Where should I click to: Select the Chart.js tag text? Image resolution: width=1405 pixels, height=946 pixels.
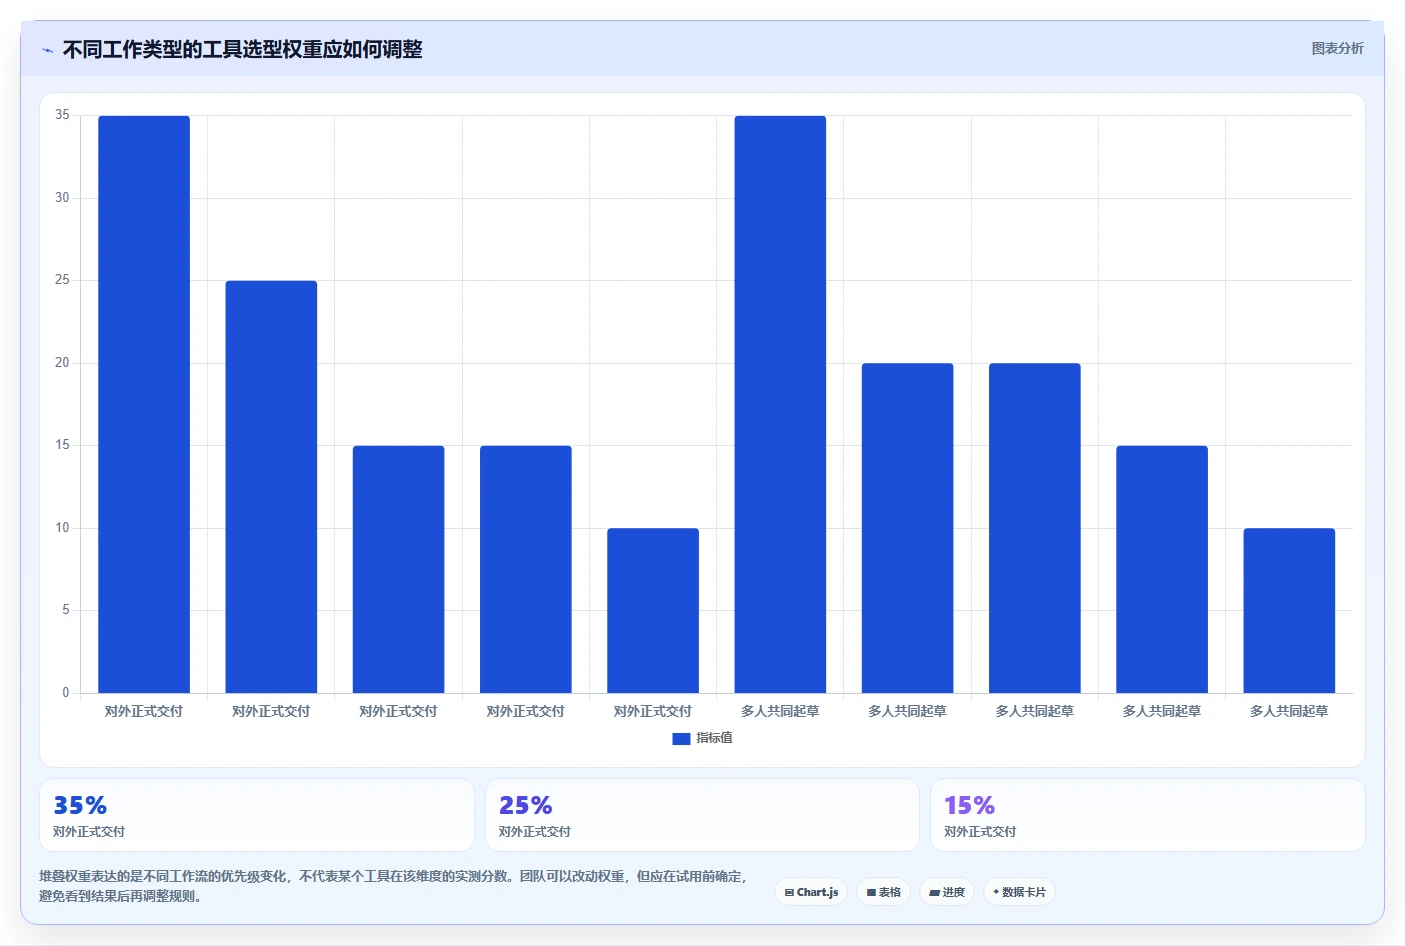[x=817, y=892]
